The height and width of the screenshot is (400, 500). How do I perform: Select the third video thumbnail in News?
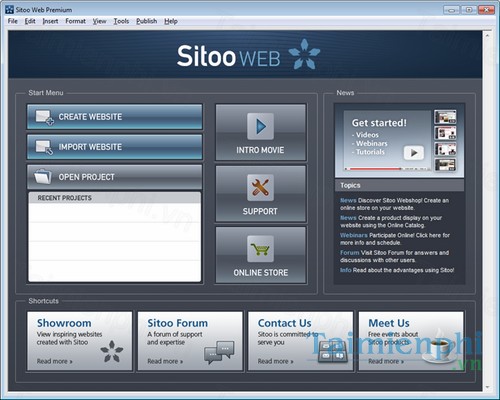pyautogui.click(x=445, y=149)
